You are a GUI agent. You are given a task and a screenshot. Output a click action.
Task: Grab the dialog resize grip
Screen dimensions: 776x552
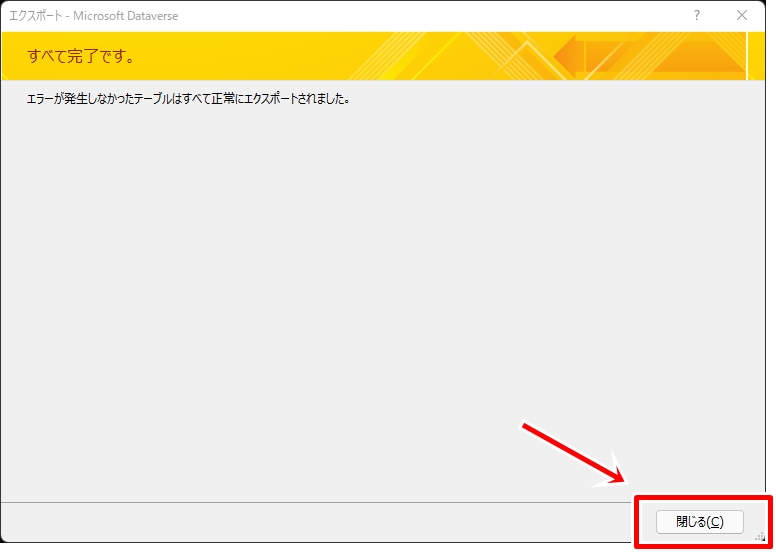pos(760,537)
